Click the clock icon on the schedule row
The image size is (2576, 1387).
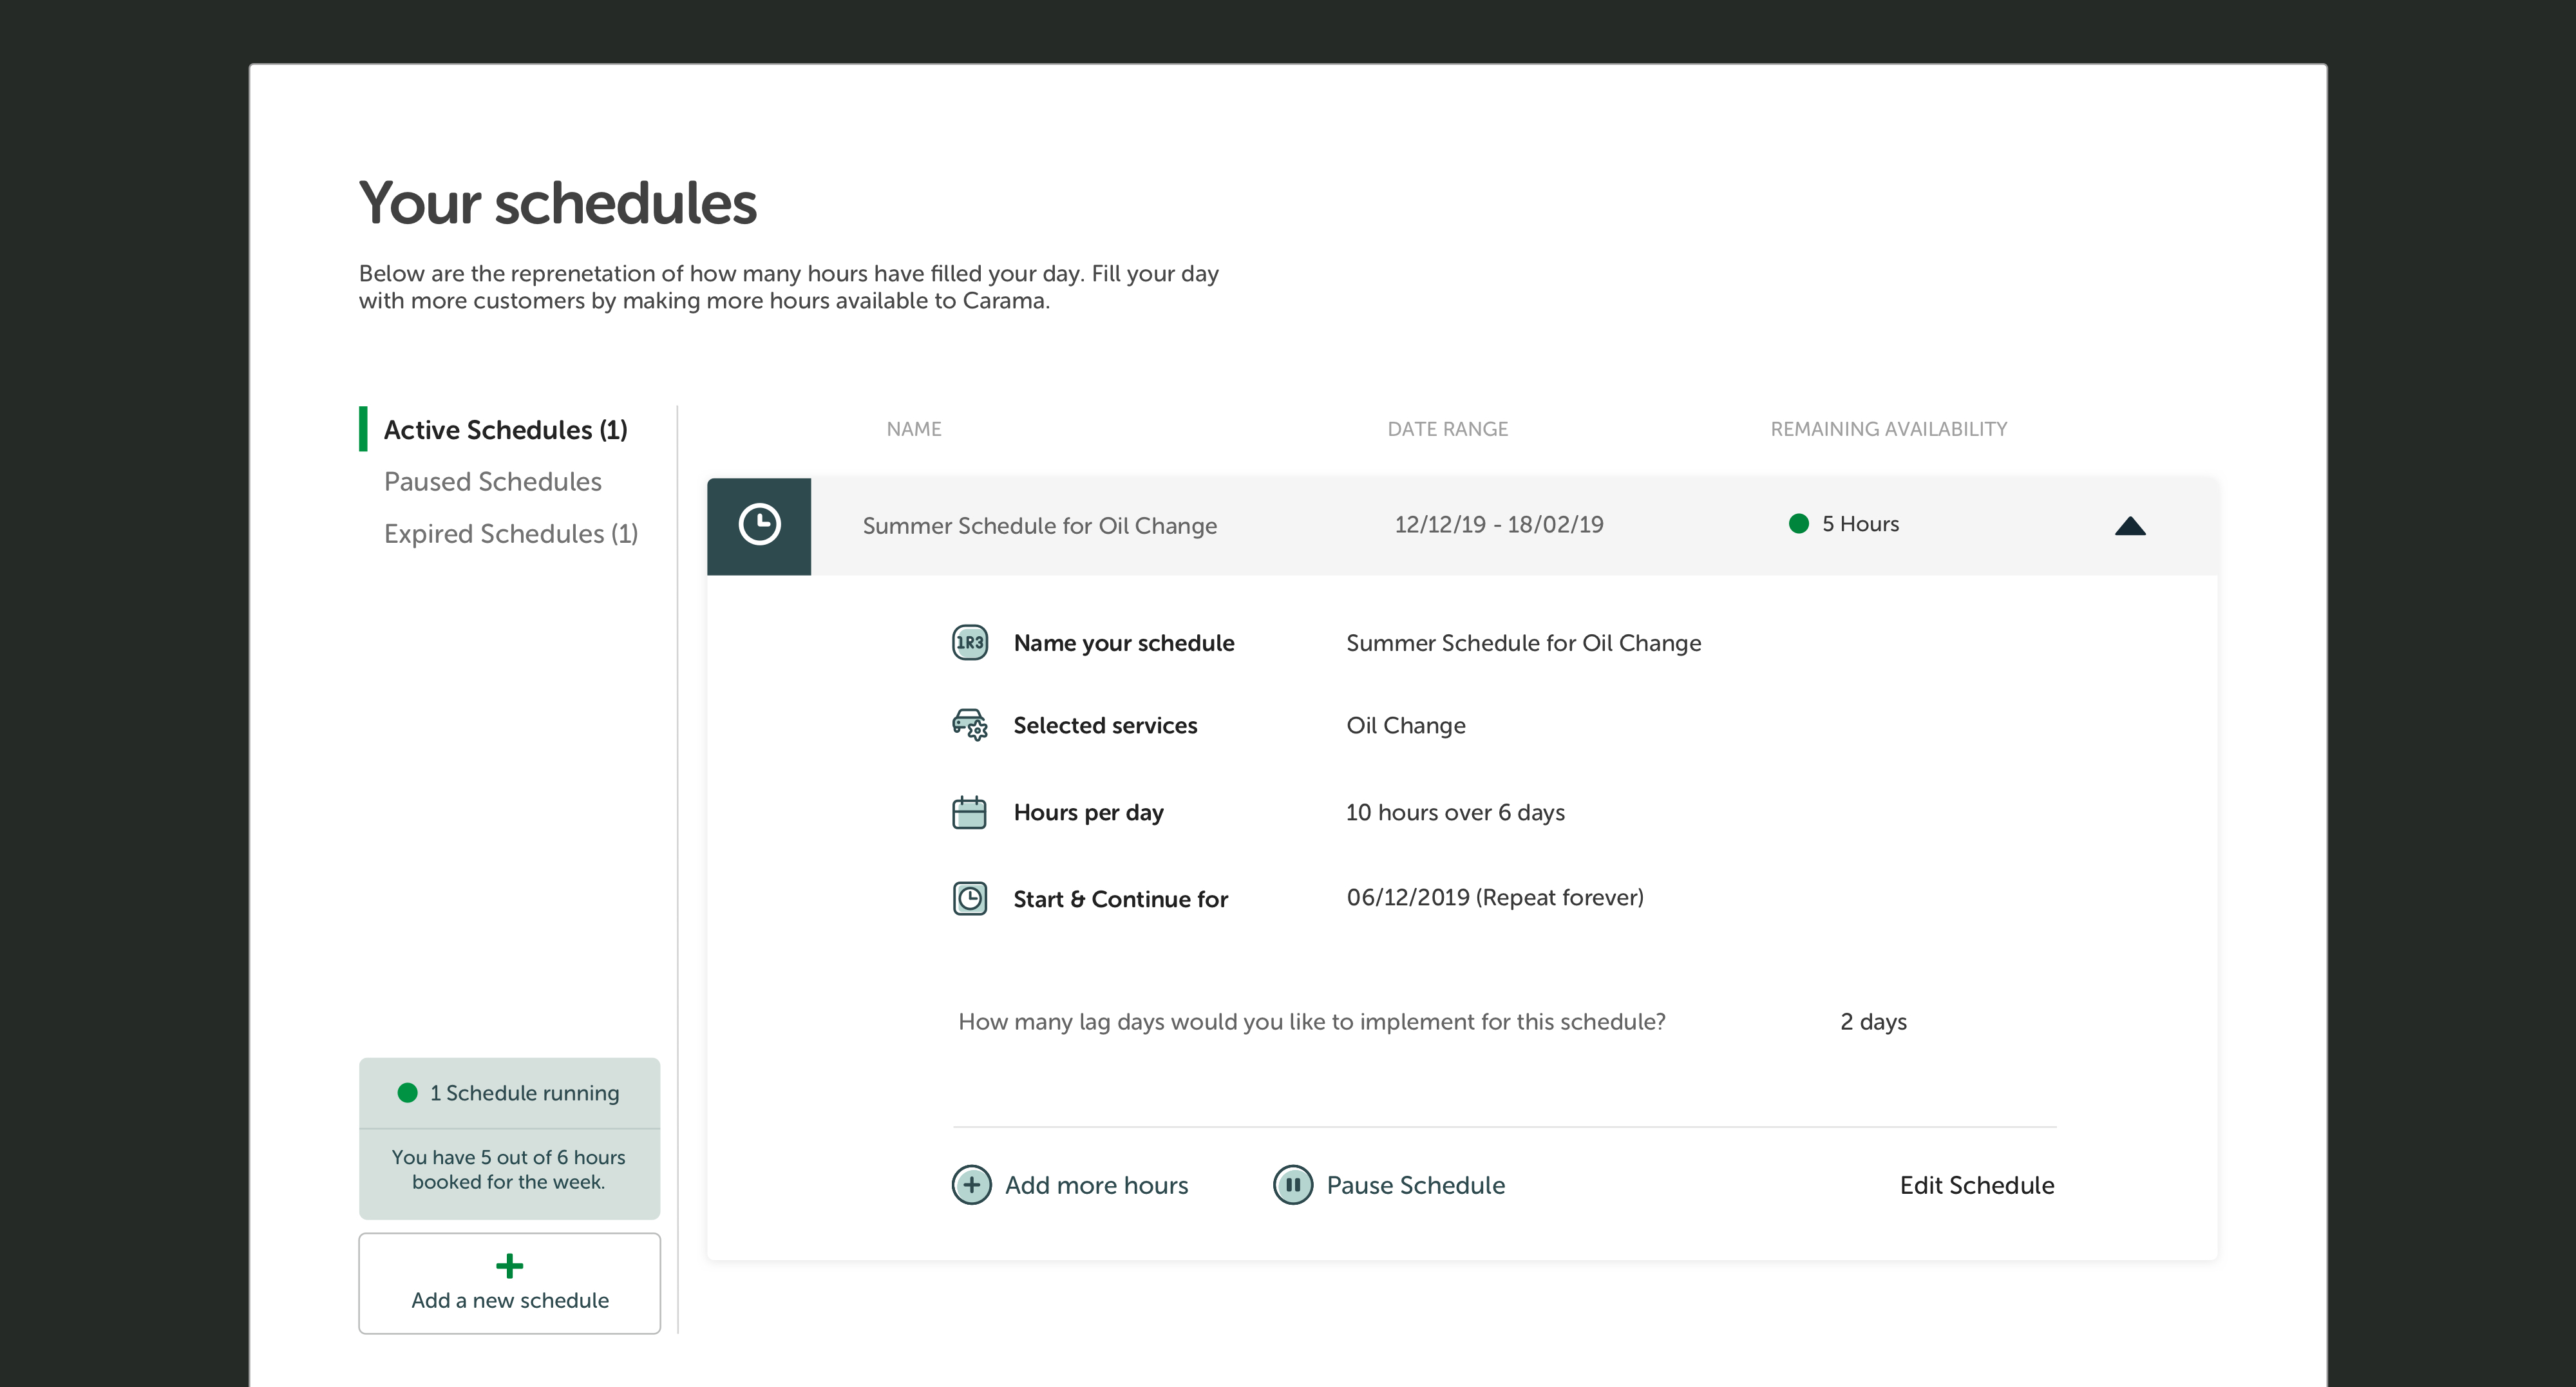tap(759, 525)
